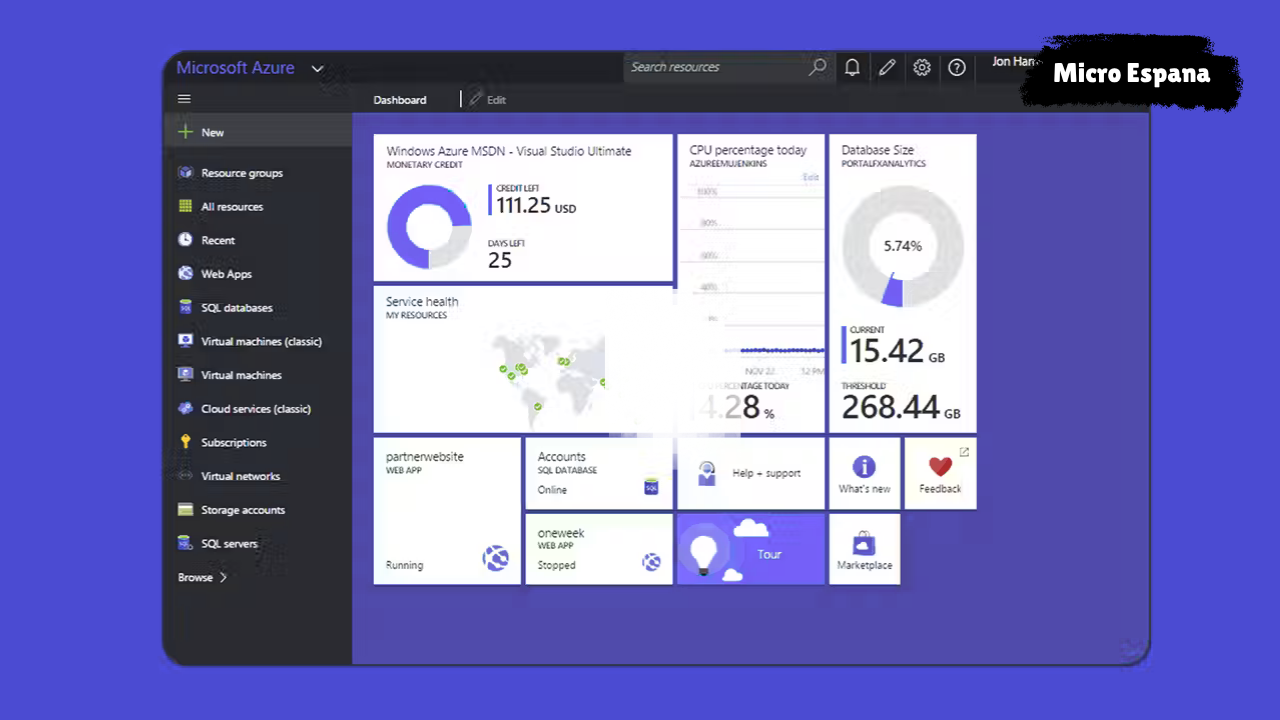1280x720 pixels.
Task: Open the Help + support tile
Action: click(751, 473)
